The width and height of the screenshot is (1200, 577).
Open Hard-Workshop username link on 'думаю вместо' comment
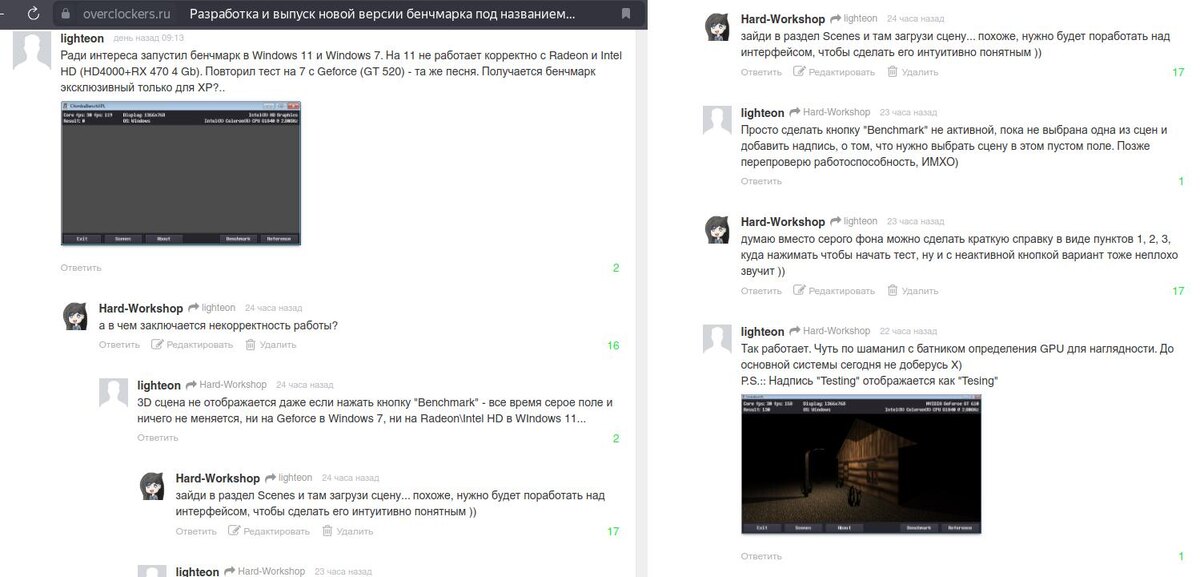783,221
